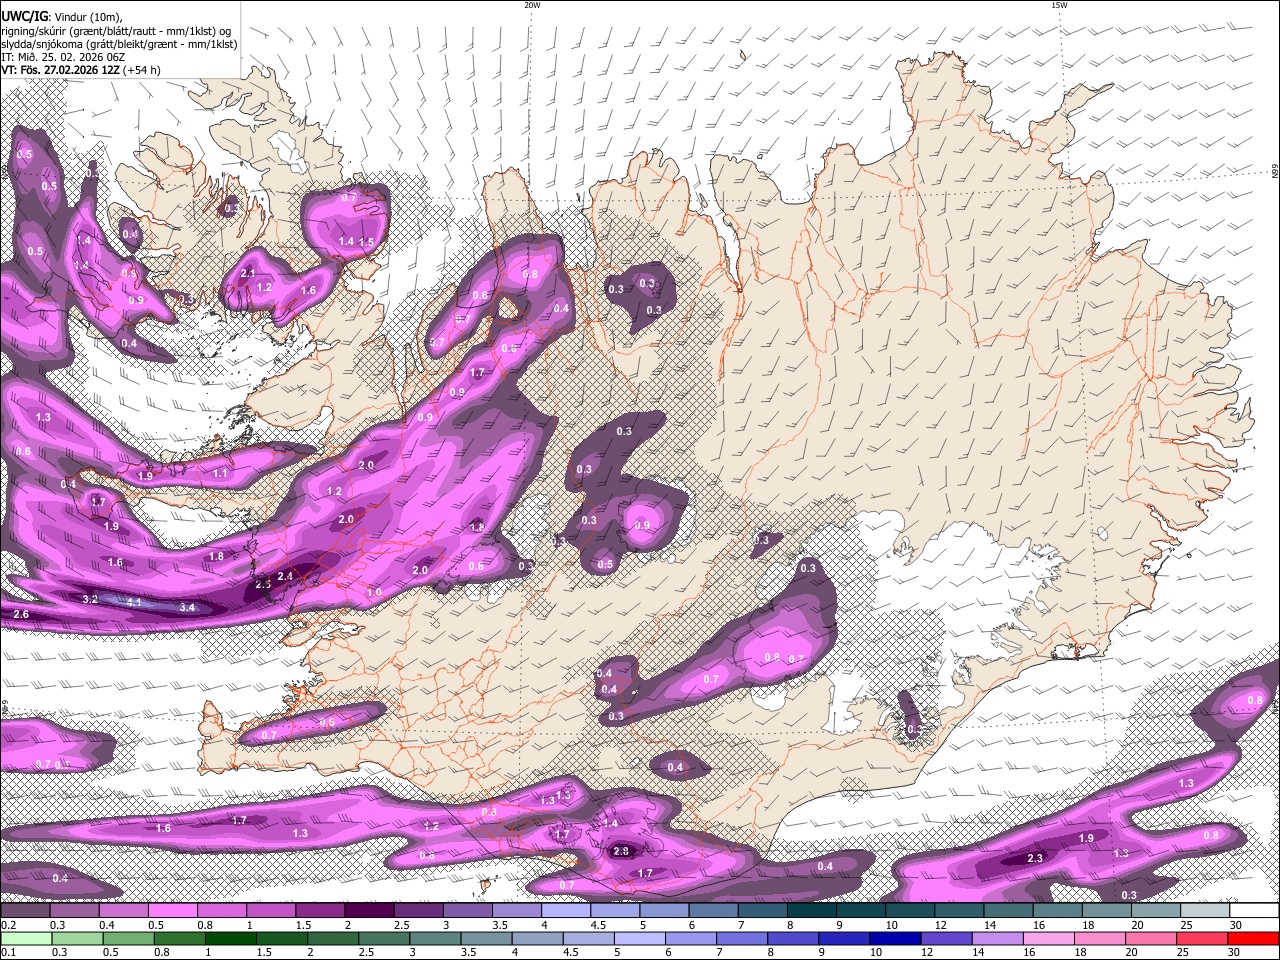The width and height of the screenshot is (1280, 960).
Task: Click the '2.6' precipitation value on the map
Action: (x=21, y=614)
